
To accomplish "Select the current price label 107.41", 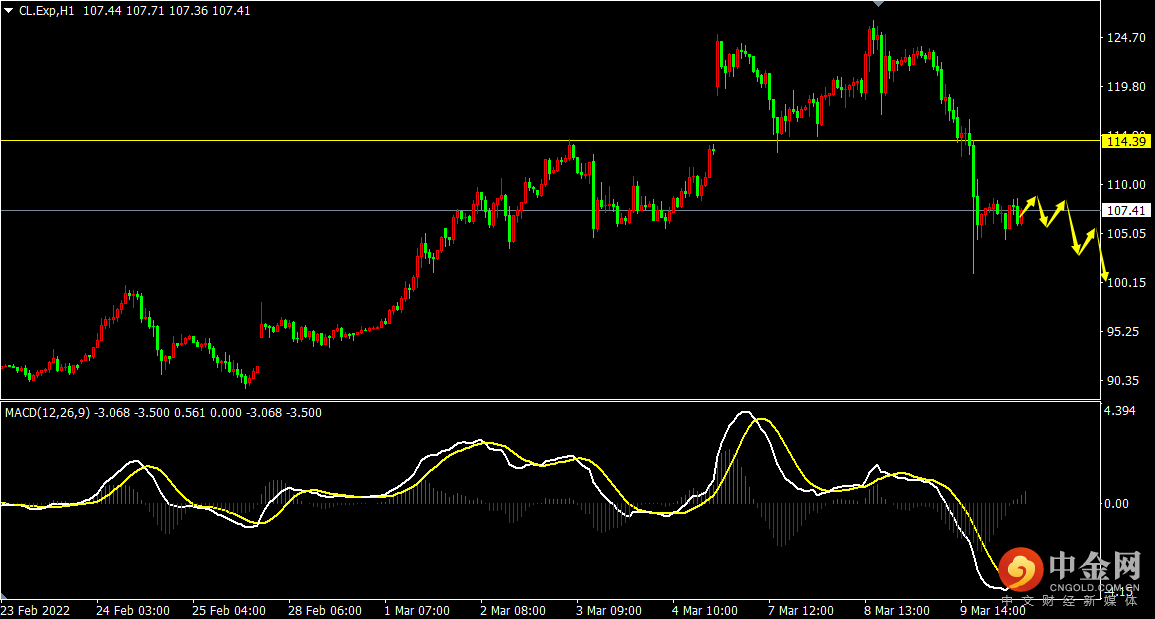I will point(1126,211).
